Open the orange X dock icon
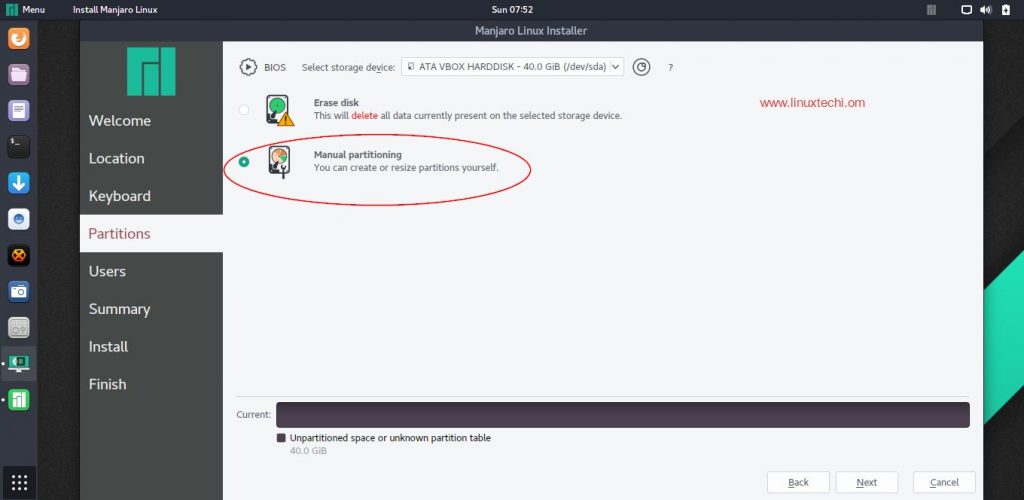 pyautogui.click(x=18, y=255)
